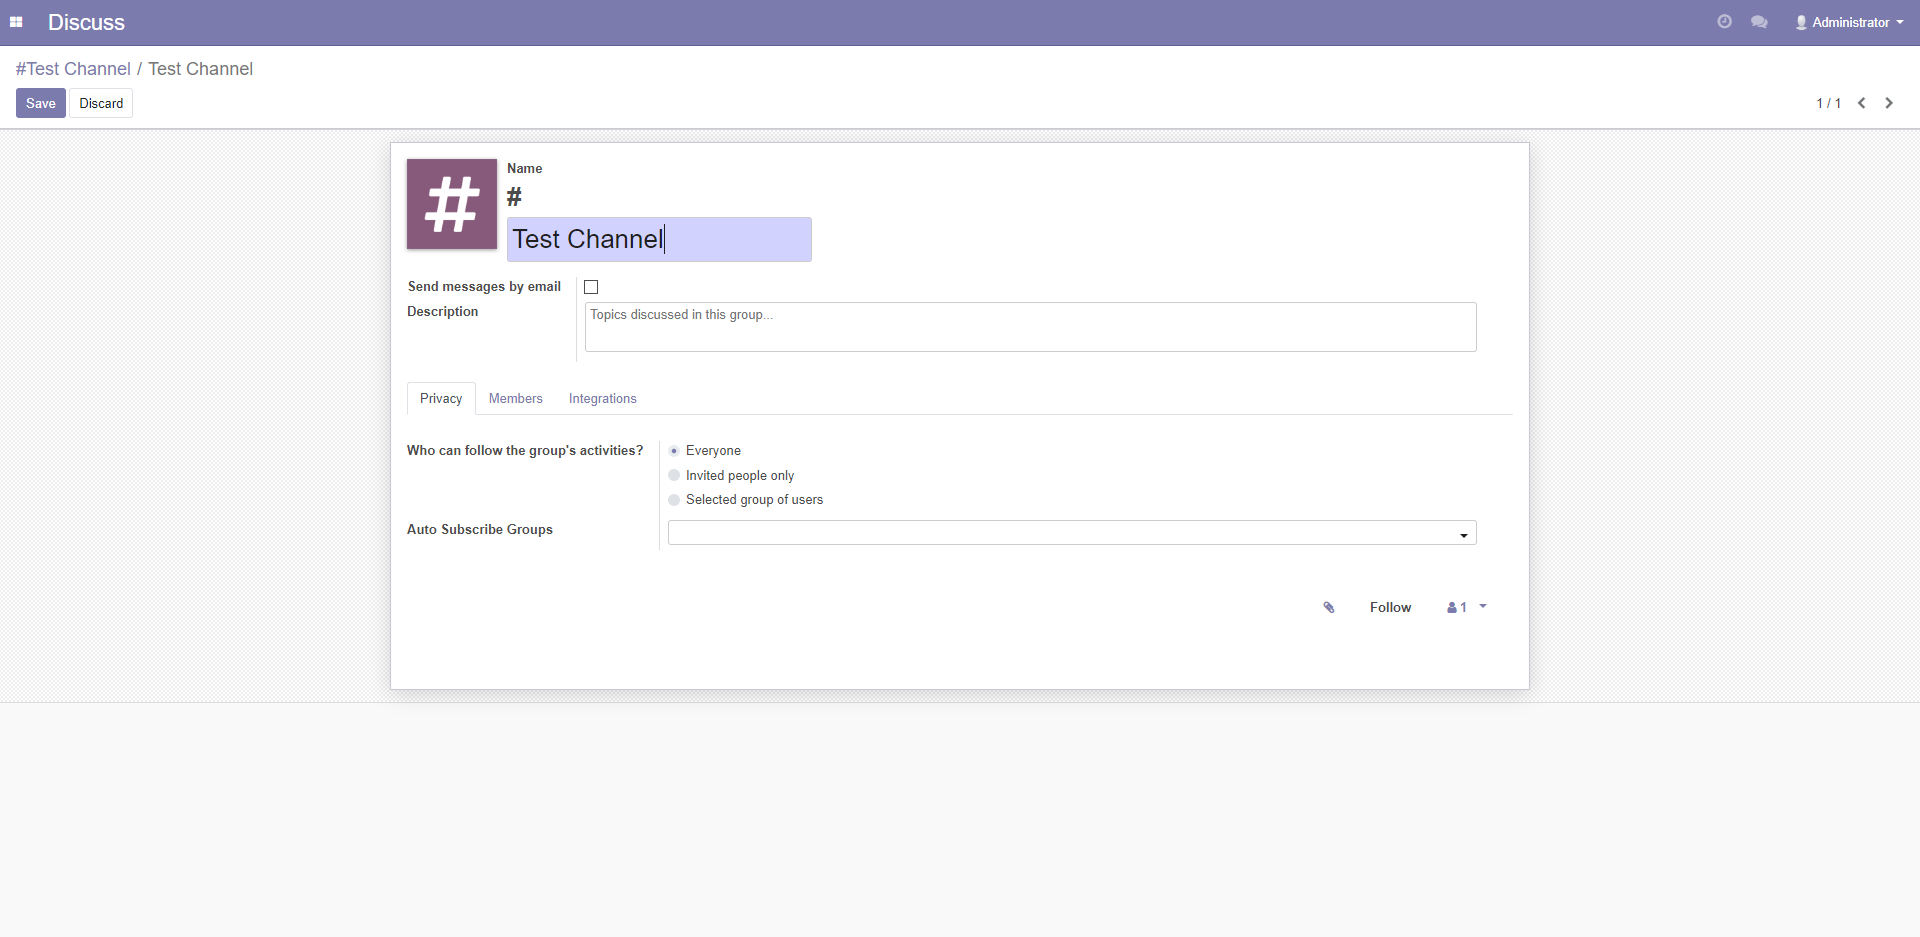Switch to the Integrations tab
The height and width of the screenshot is (937, 1920).
603,398
